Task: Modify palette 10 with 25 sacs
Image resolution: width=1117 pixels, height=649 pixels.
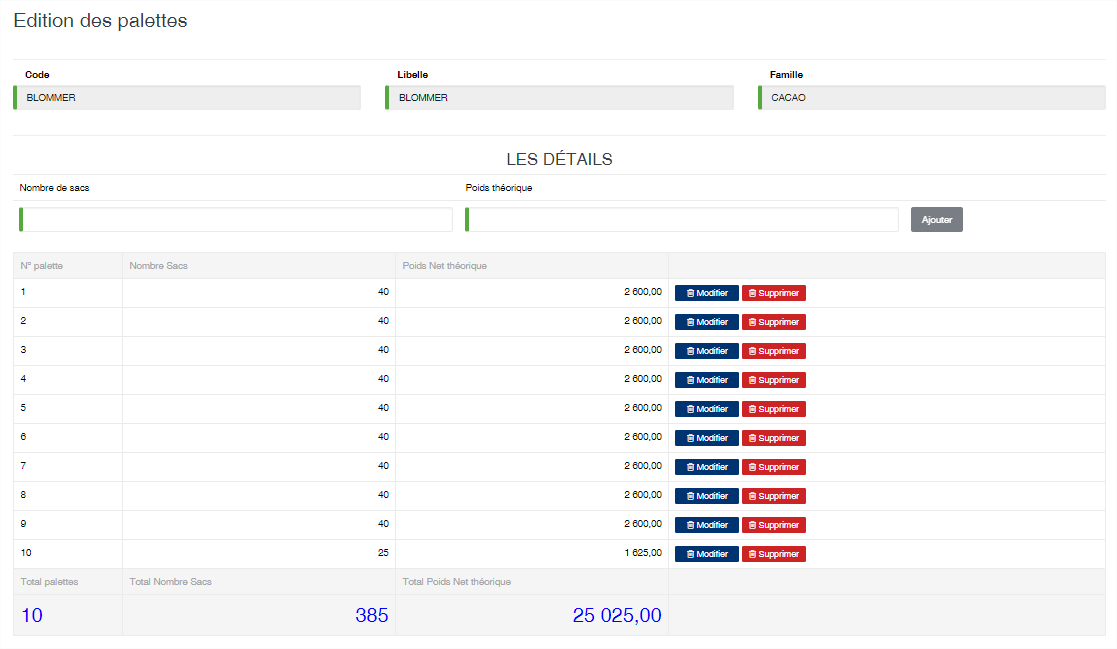Action: [x=707, y=554]
